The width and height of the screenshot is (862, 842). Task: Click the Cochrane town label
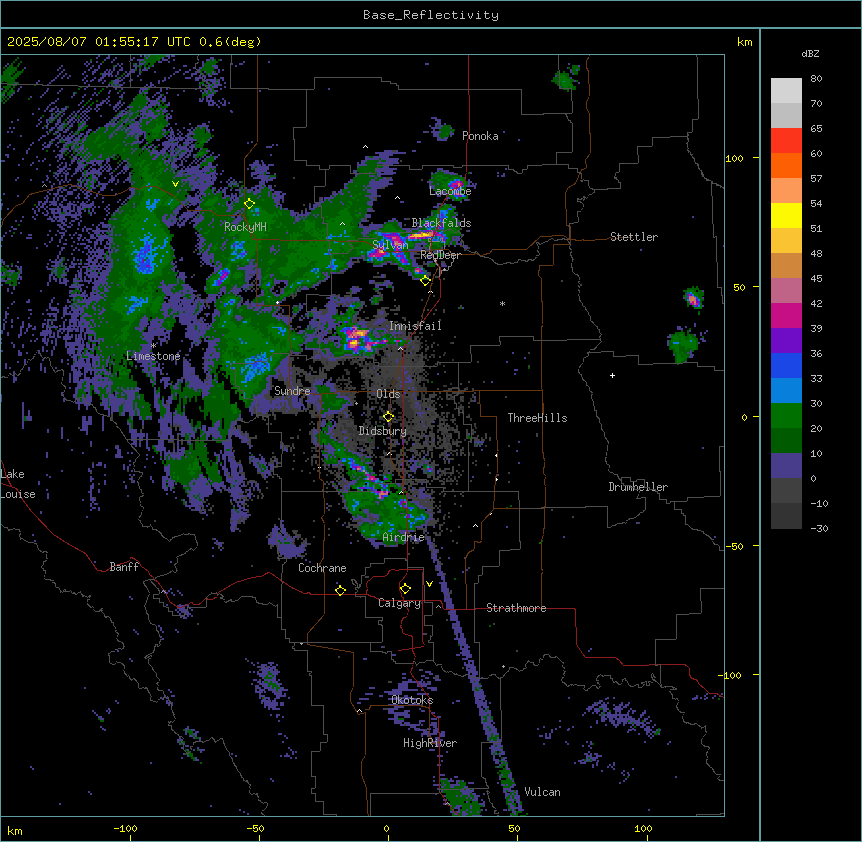click(322, 568)
